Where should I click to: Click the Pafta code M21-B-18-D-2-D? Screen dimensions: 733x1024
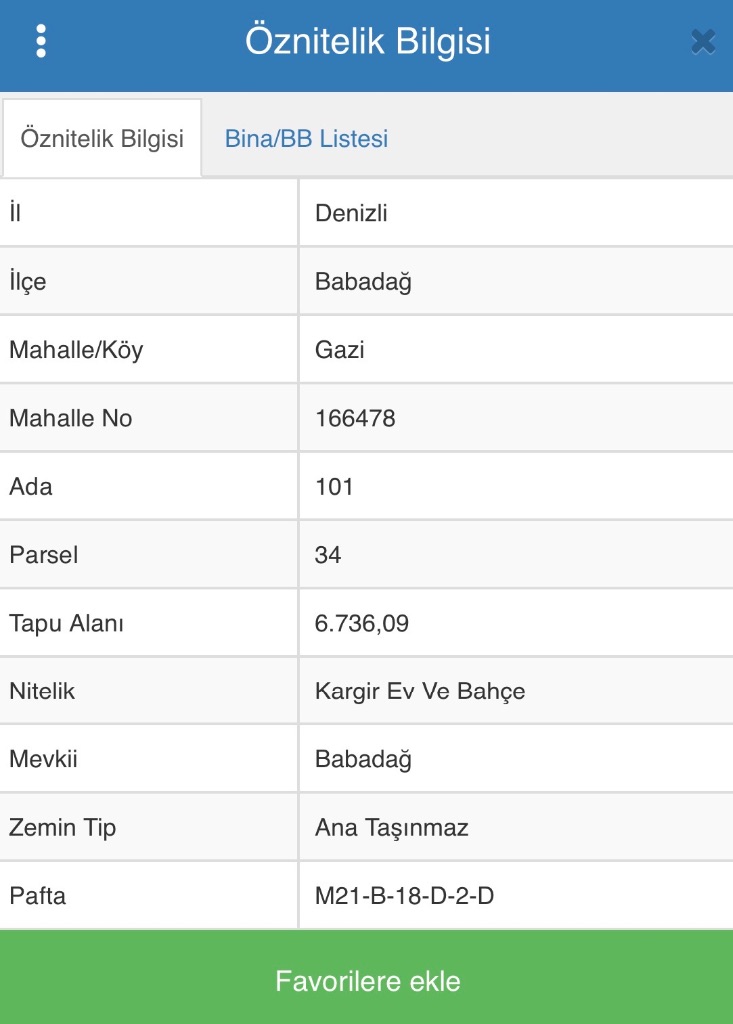(x=404, y=896)
